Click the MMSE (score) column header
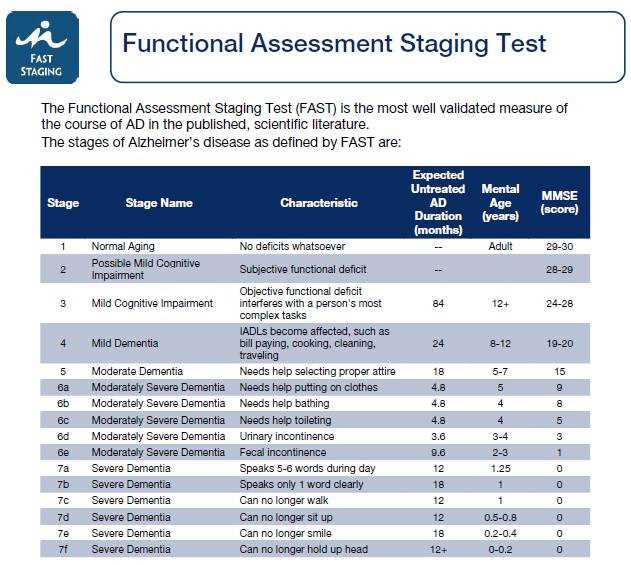 point(559,202)
